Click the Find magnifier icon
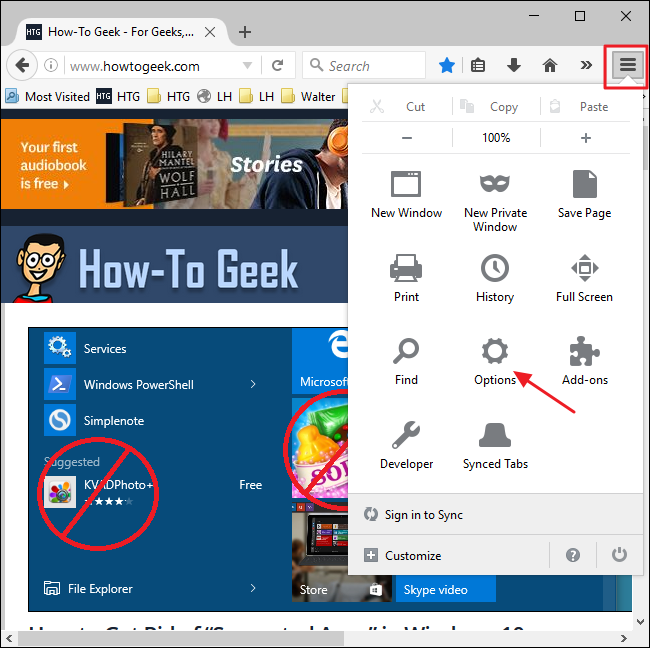The height and width of the screenshot is (648, 650). tap(406, 351)
